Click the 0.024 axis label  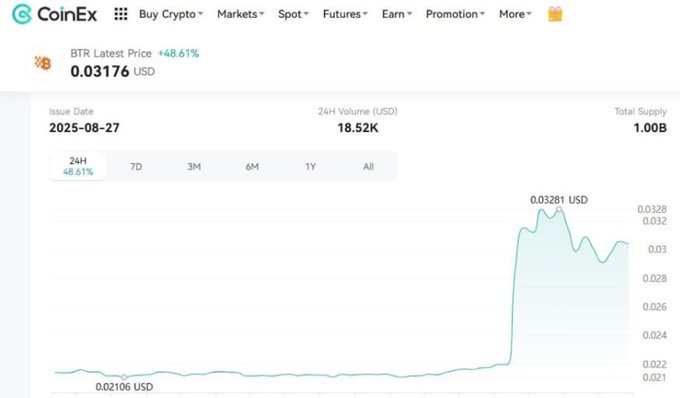(655, 336)
